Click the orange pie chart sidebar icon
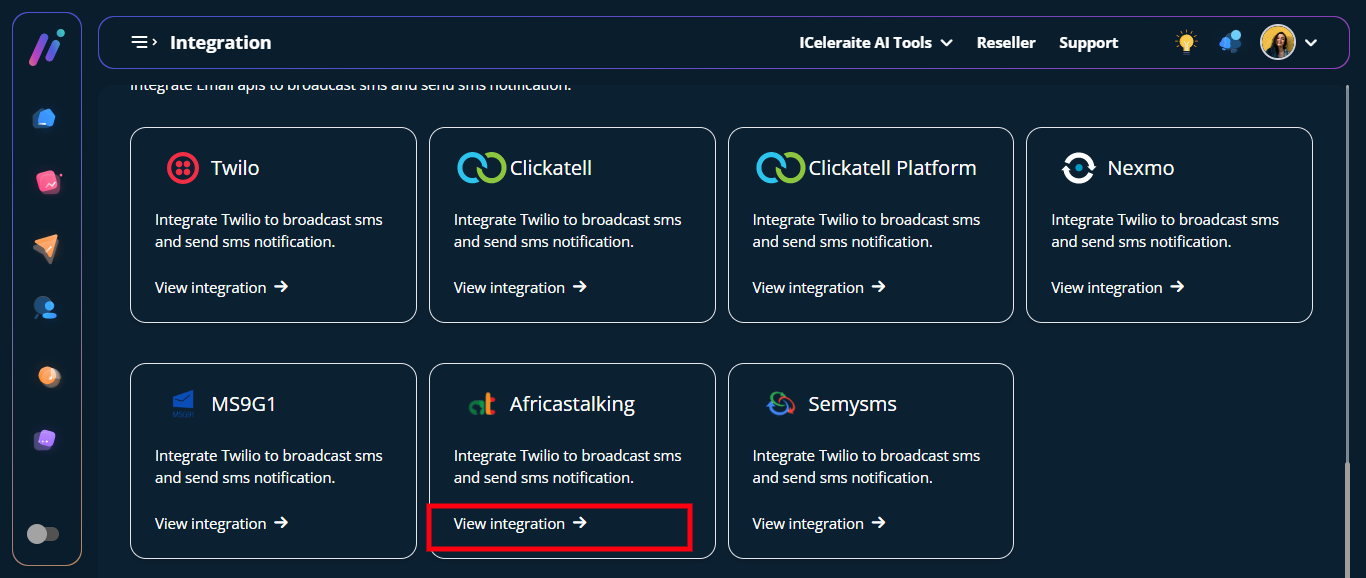Viewport: 1366px width, 578px height. pyautogui.click(x=46, y=376)
